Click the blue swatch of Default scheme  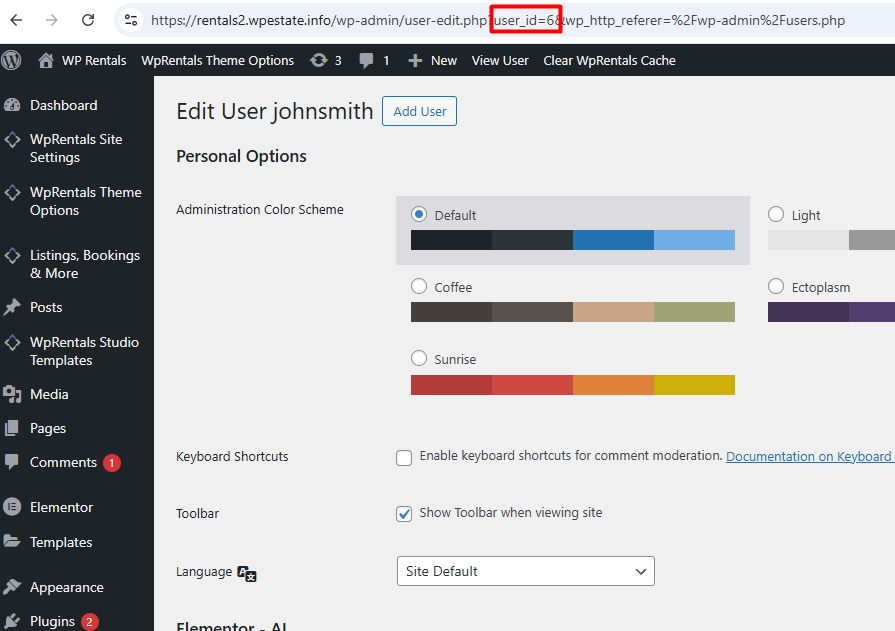click(x=613, y=240)
